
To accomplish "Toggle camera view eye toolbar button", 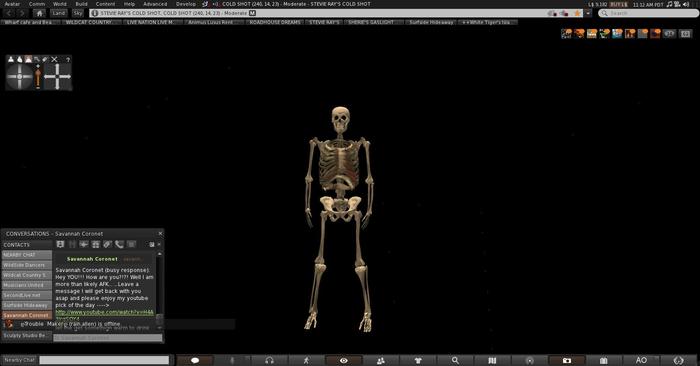I will point(343,360).
